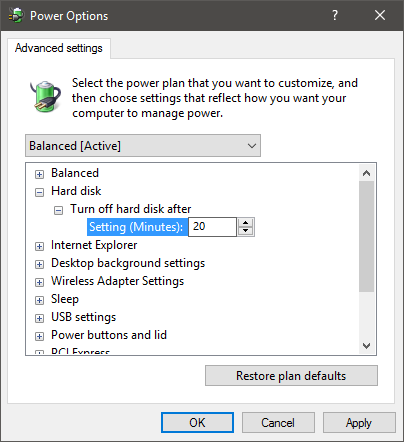
Task: Expand the Sleep settings node
Action: tap(39, 300)
